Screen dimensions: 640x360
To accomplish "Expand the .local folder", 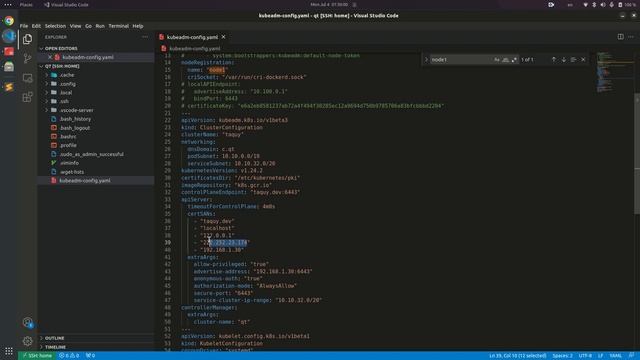I will 47,93.
